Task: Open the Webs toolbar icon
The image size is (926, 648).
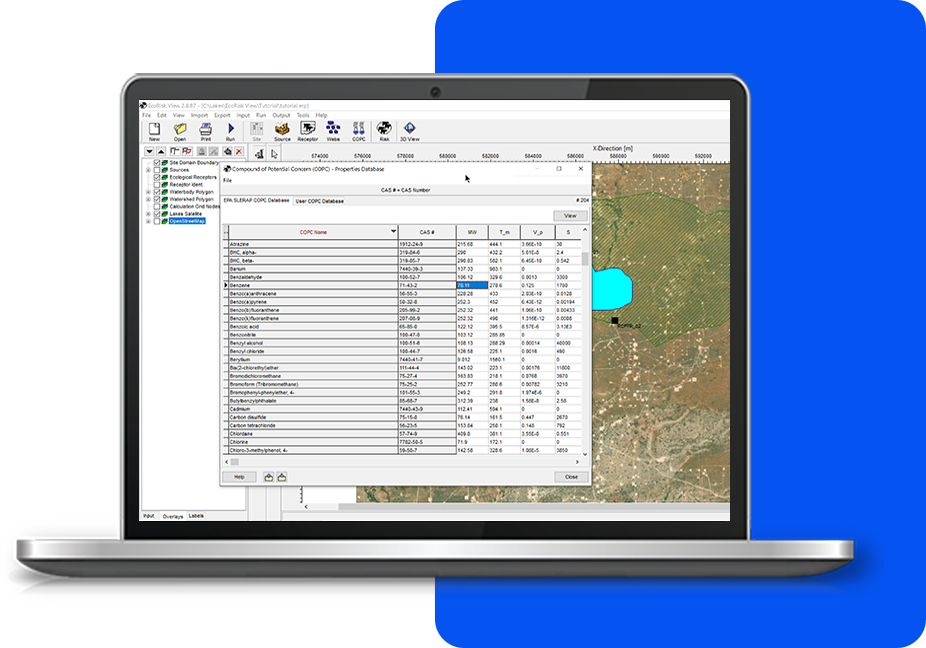Action: click(x=333, y=130)
